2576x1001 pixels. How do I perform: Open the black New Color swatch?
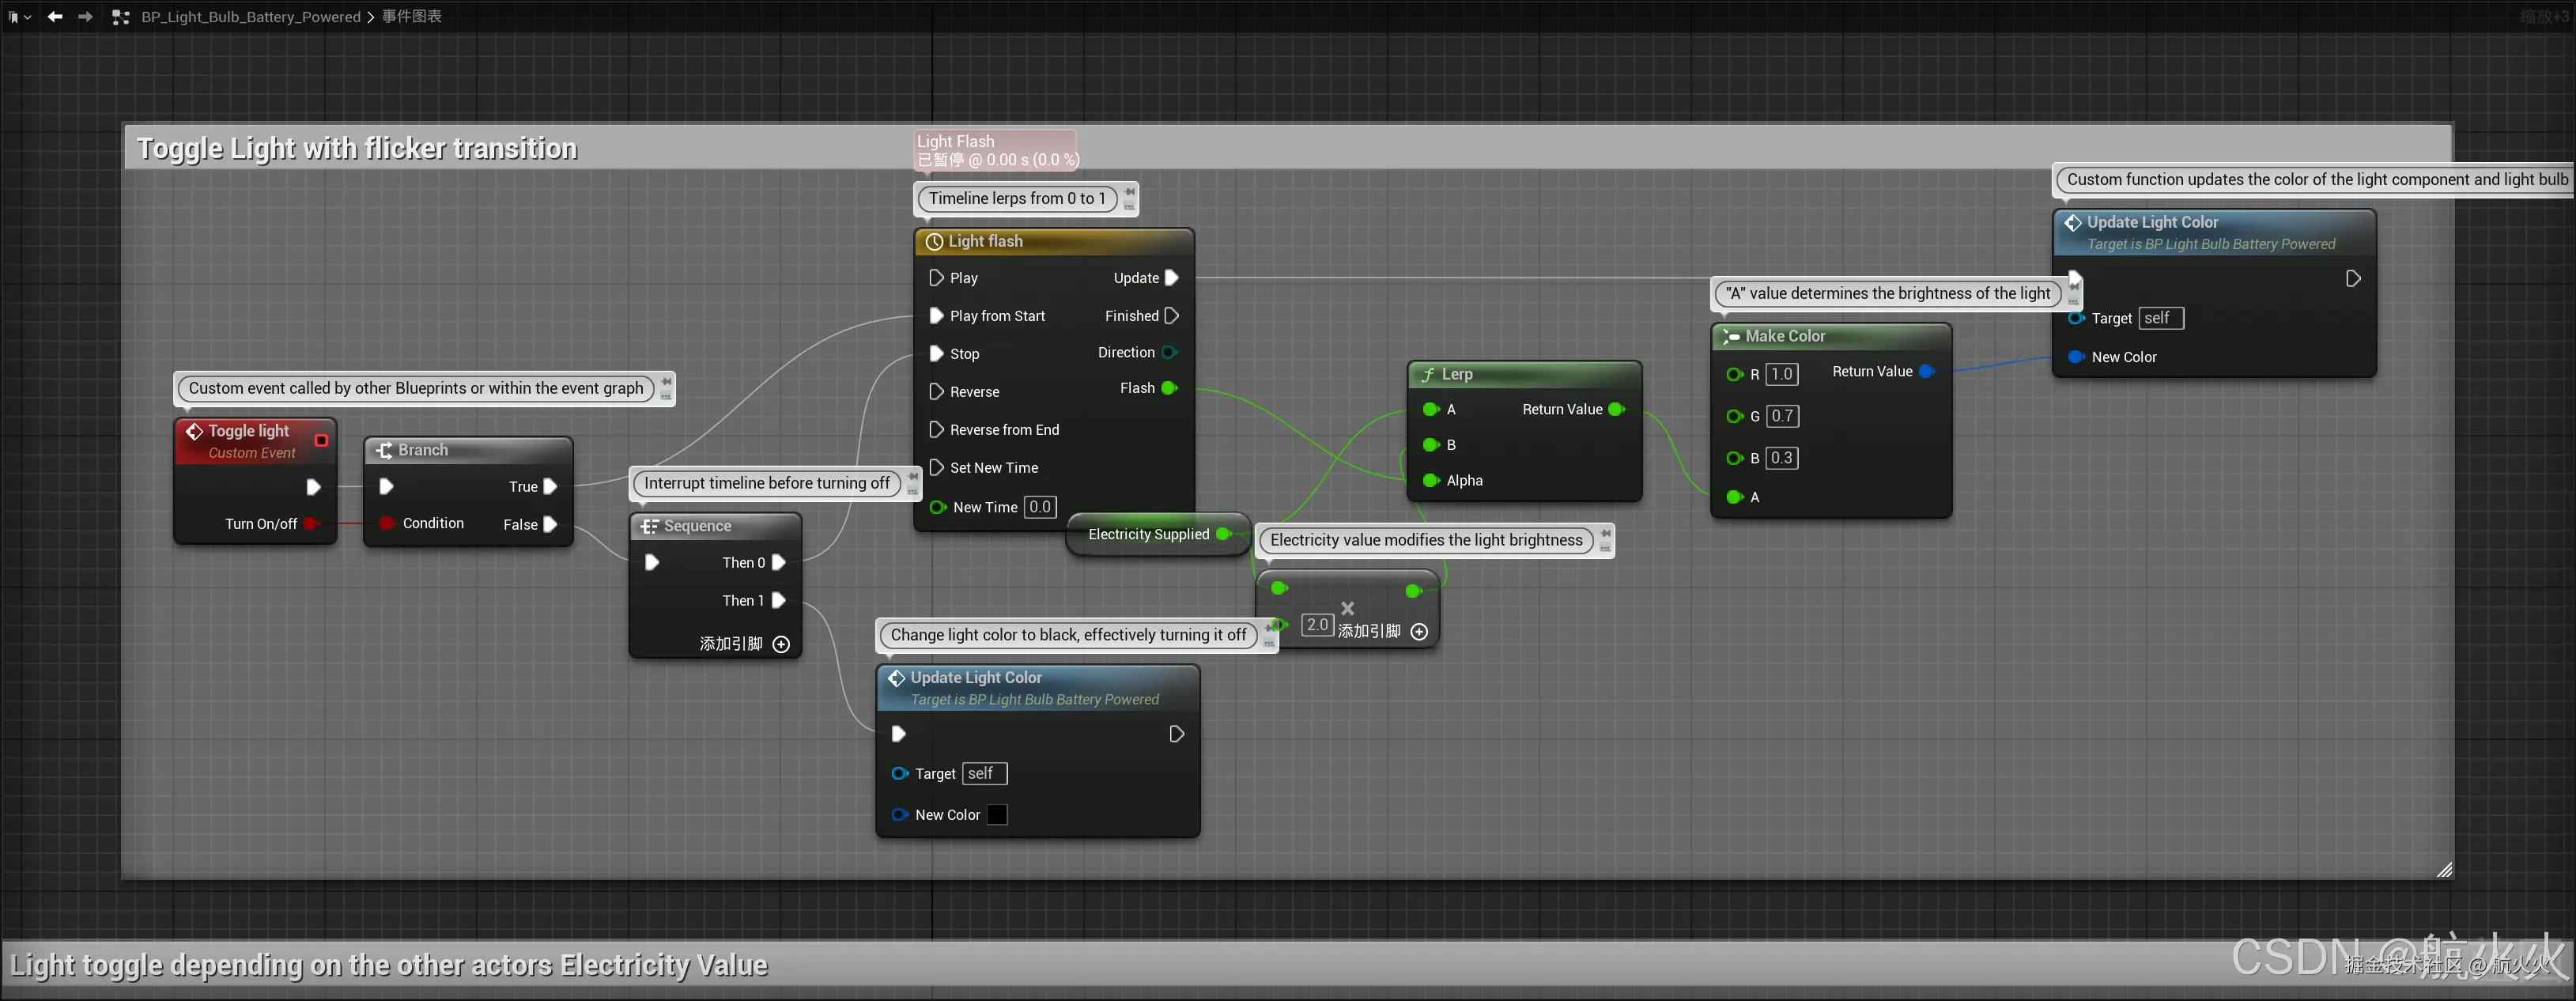997,815
